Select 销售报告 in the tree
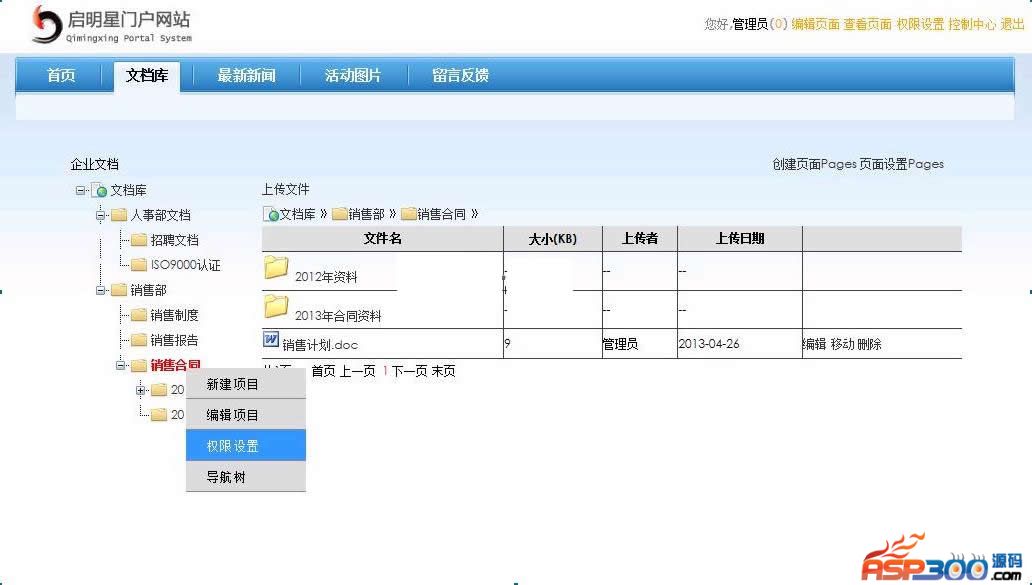The image size is (1032, 585). point(174,340)
